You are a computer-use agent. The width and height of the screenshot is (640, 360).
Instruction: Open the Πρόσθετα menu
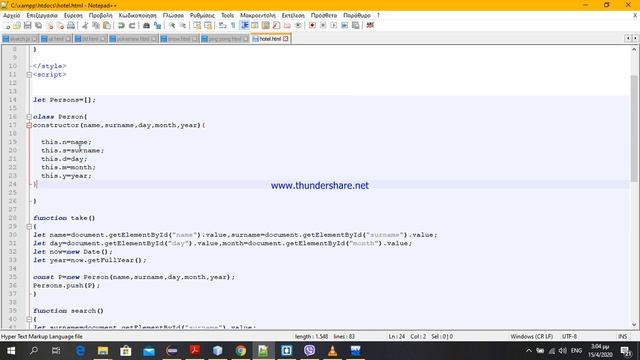(324, 16)
